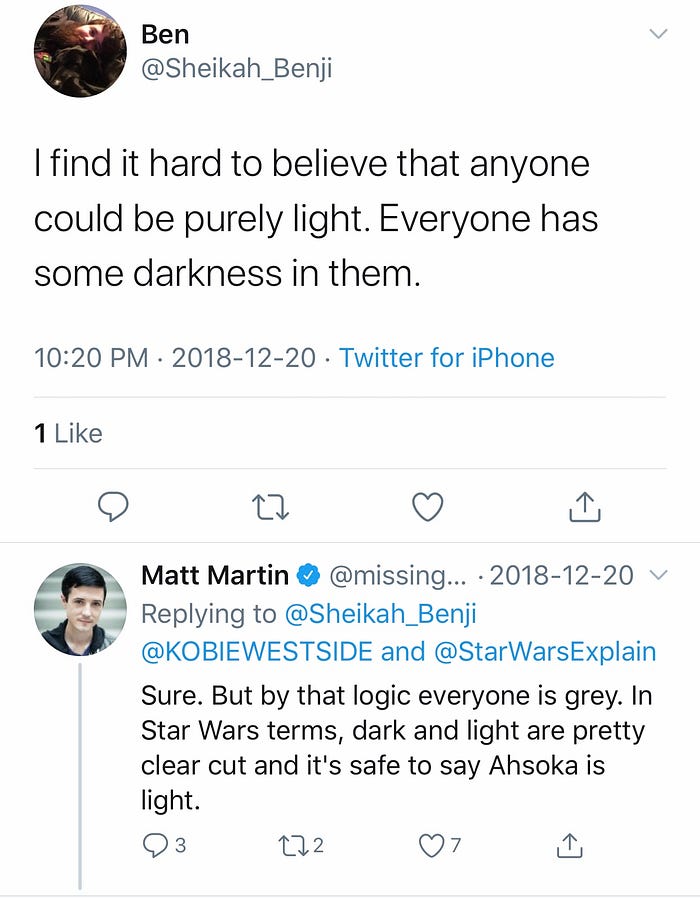Visit @StarWarsExplain profile link
This screenshot has height=898, width=700.
(x=547, y=651)
